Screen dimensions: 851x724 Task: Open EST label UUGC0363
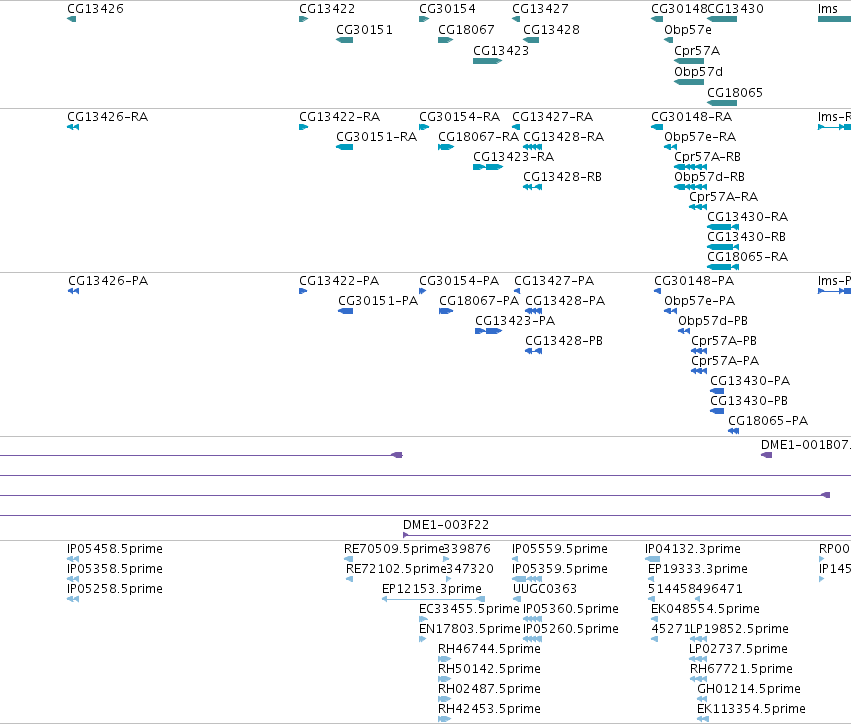[545, 589]
